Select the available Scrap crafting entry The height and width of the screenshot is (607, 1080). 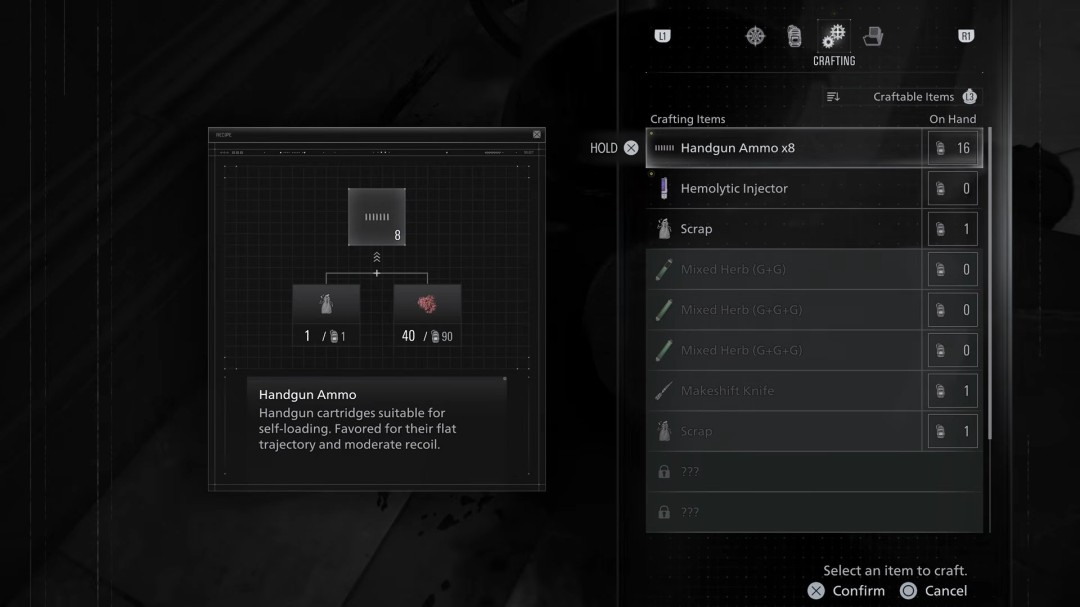[x=785, y=229]
